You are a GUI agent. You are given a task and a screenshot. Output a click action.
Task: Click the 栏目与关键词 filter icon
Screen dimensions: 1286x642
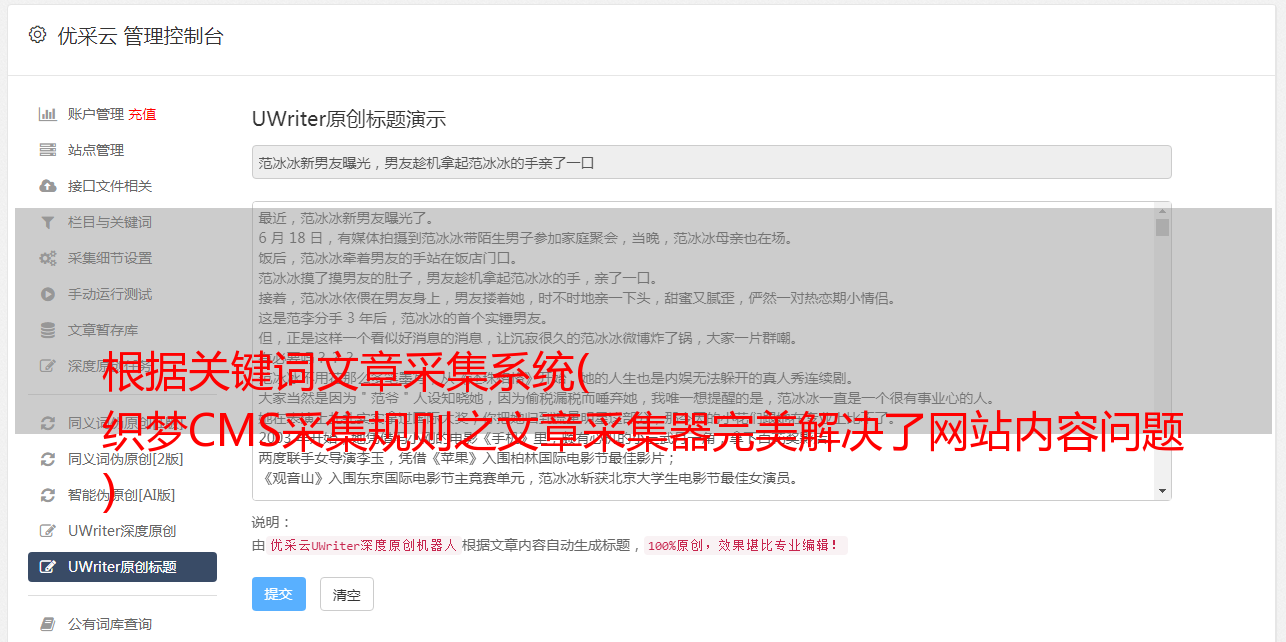pos(47,222)
